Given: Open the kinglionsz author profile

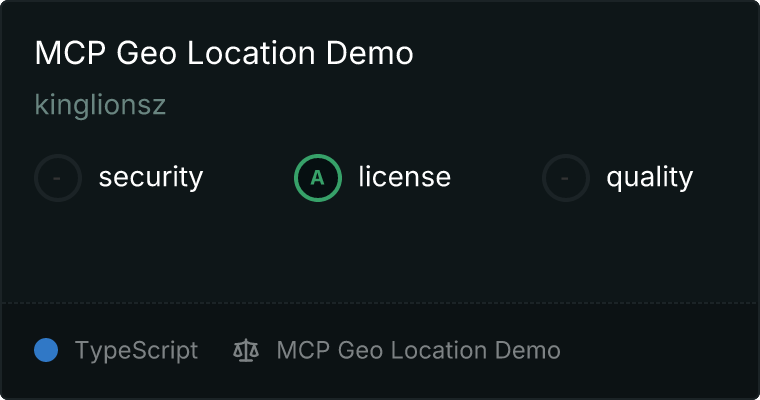Looking at the screenshot, I should click(x=100, y=104).
